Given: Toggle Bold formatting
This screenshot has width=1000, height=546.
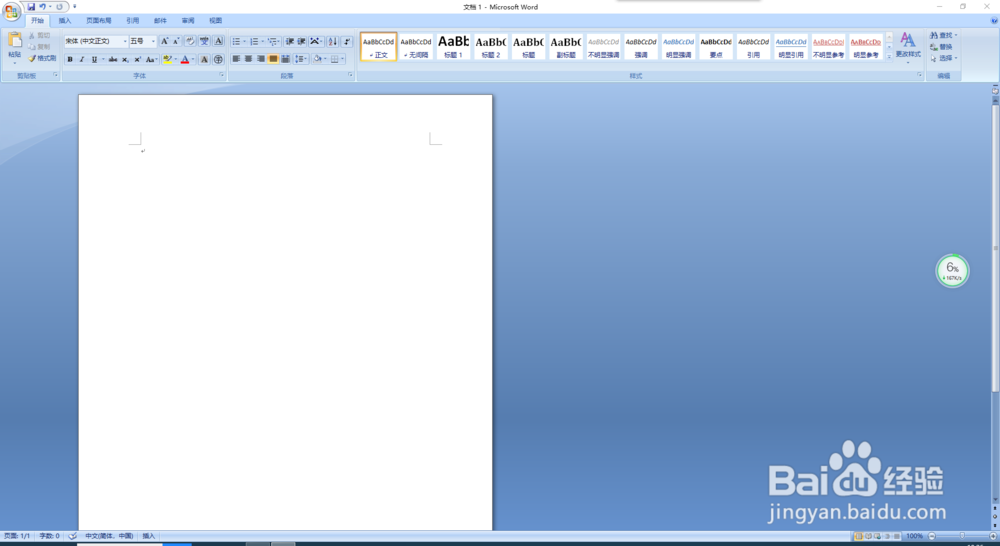Looking at the screenshot, I should (70, 59).
